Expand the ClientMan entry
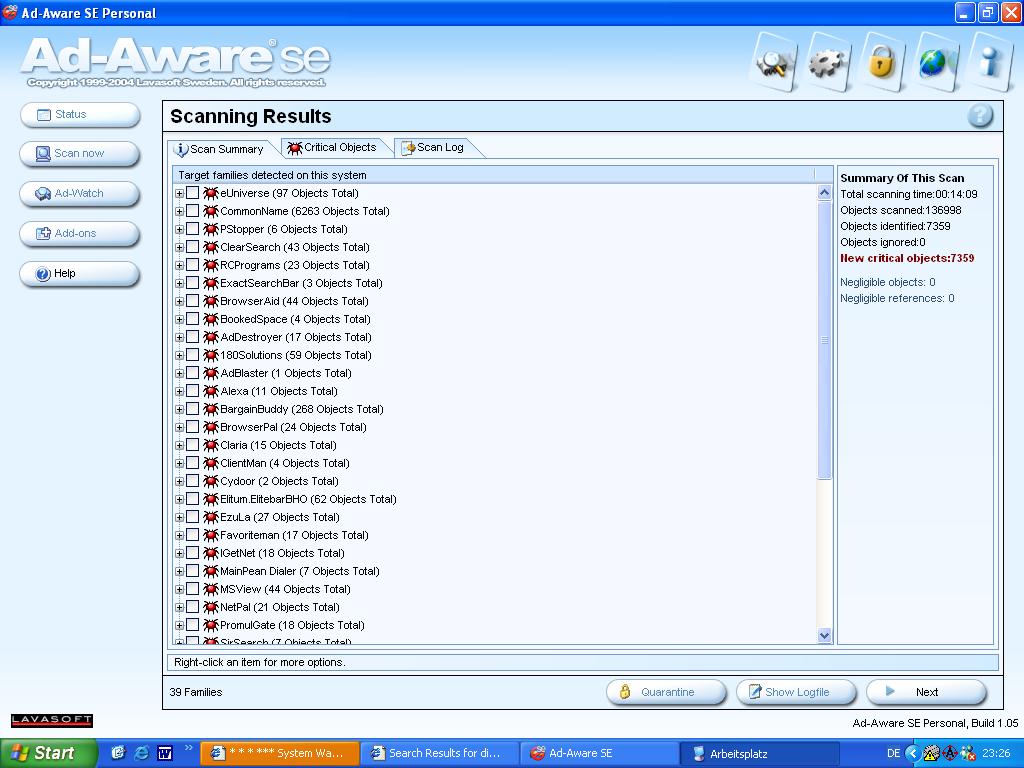Image resolution: width=1024 pixels, height=768 pixels. point(179,463)
